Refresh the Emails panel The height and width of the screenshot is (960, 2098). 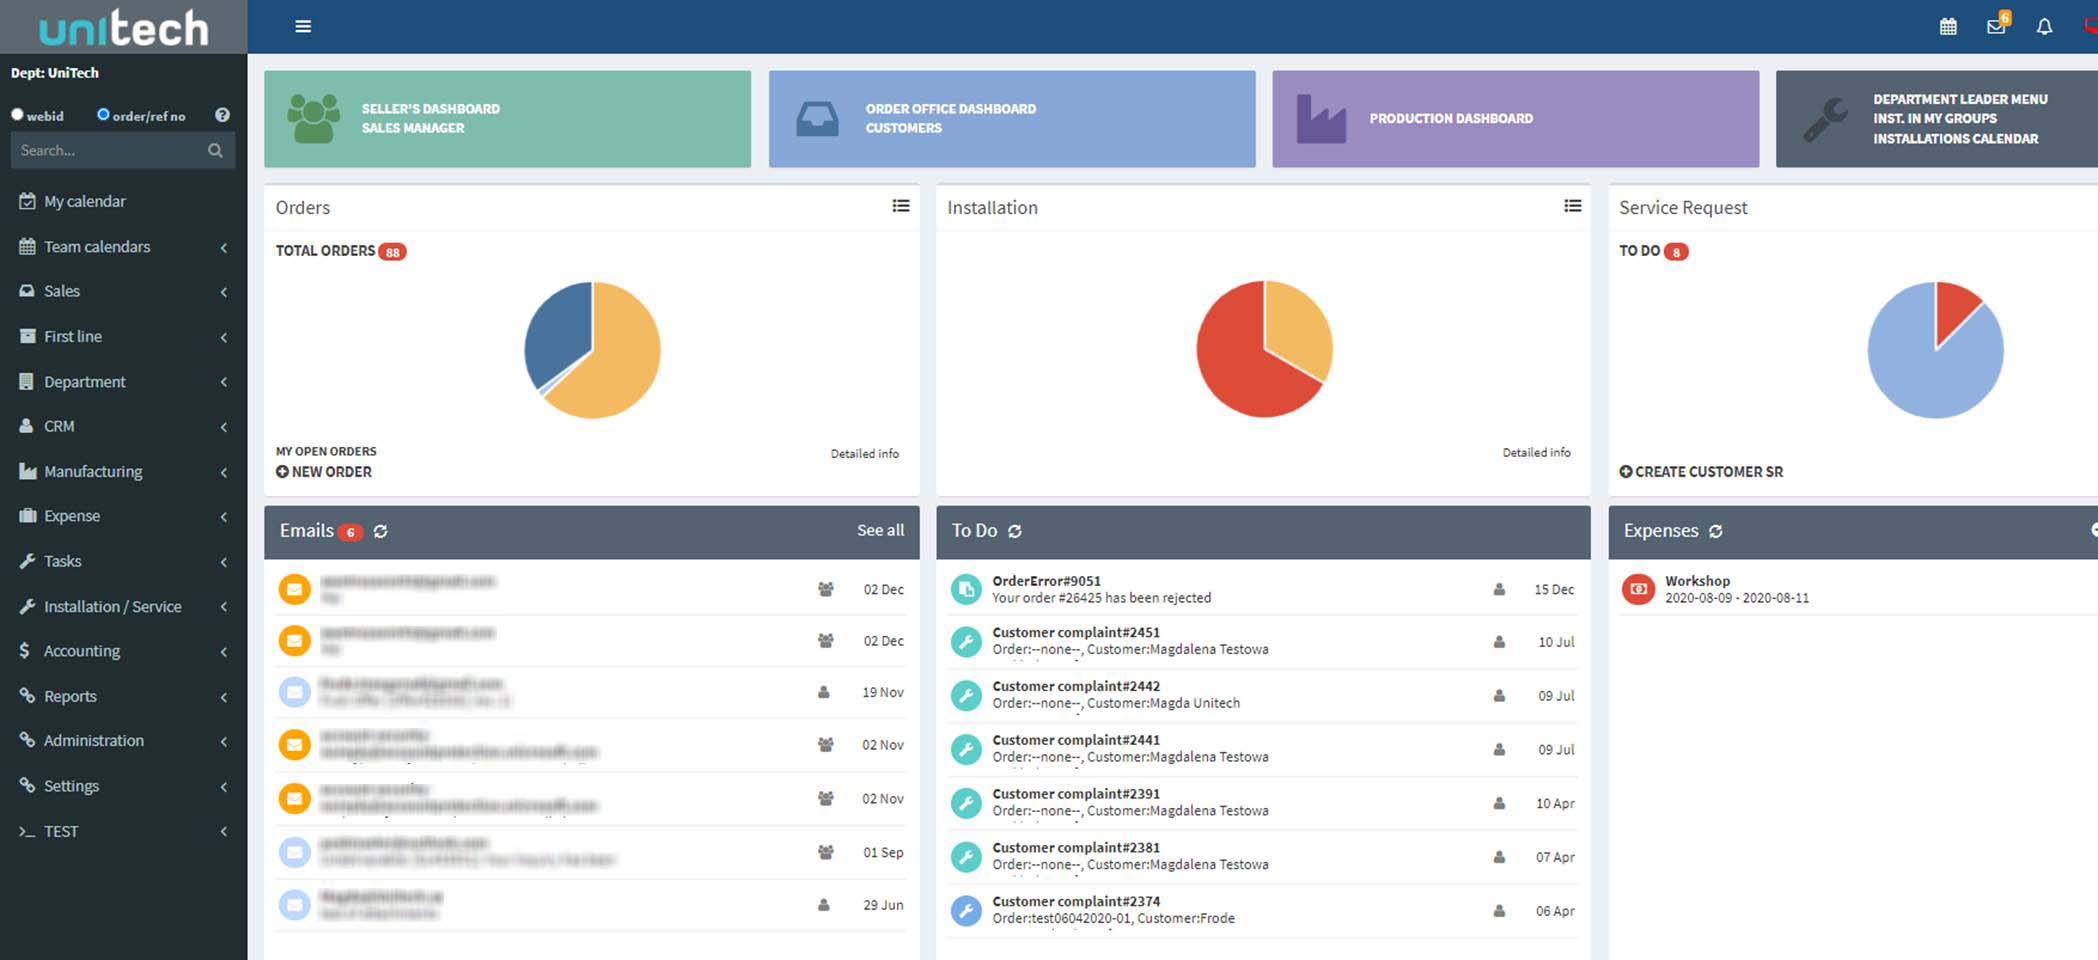point(381,532)
